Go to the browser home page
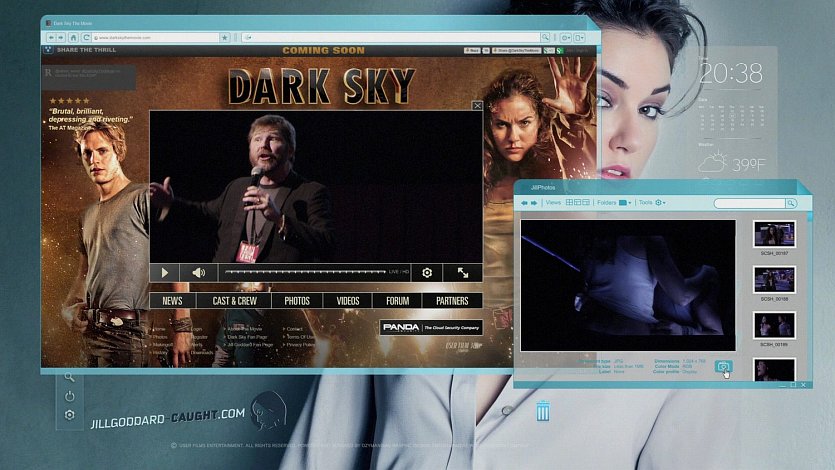This screenshot has width=835, height=470. click(74, 38)
